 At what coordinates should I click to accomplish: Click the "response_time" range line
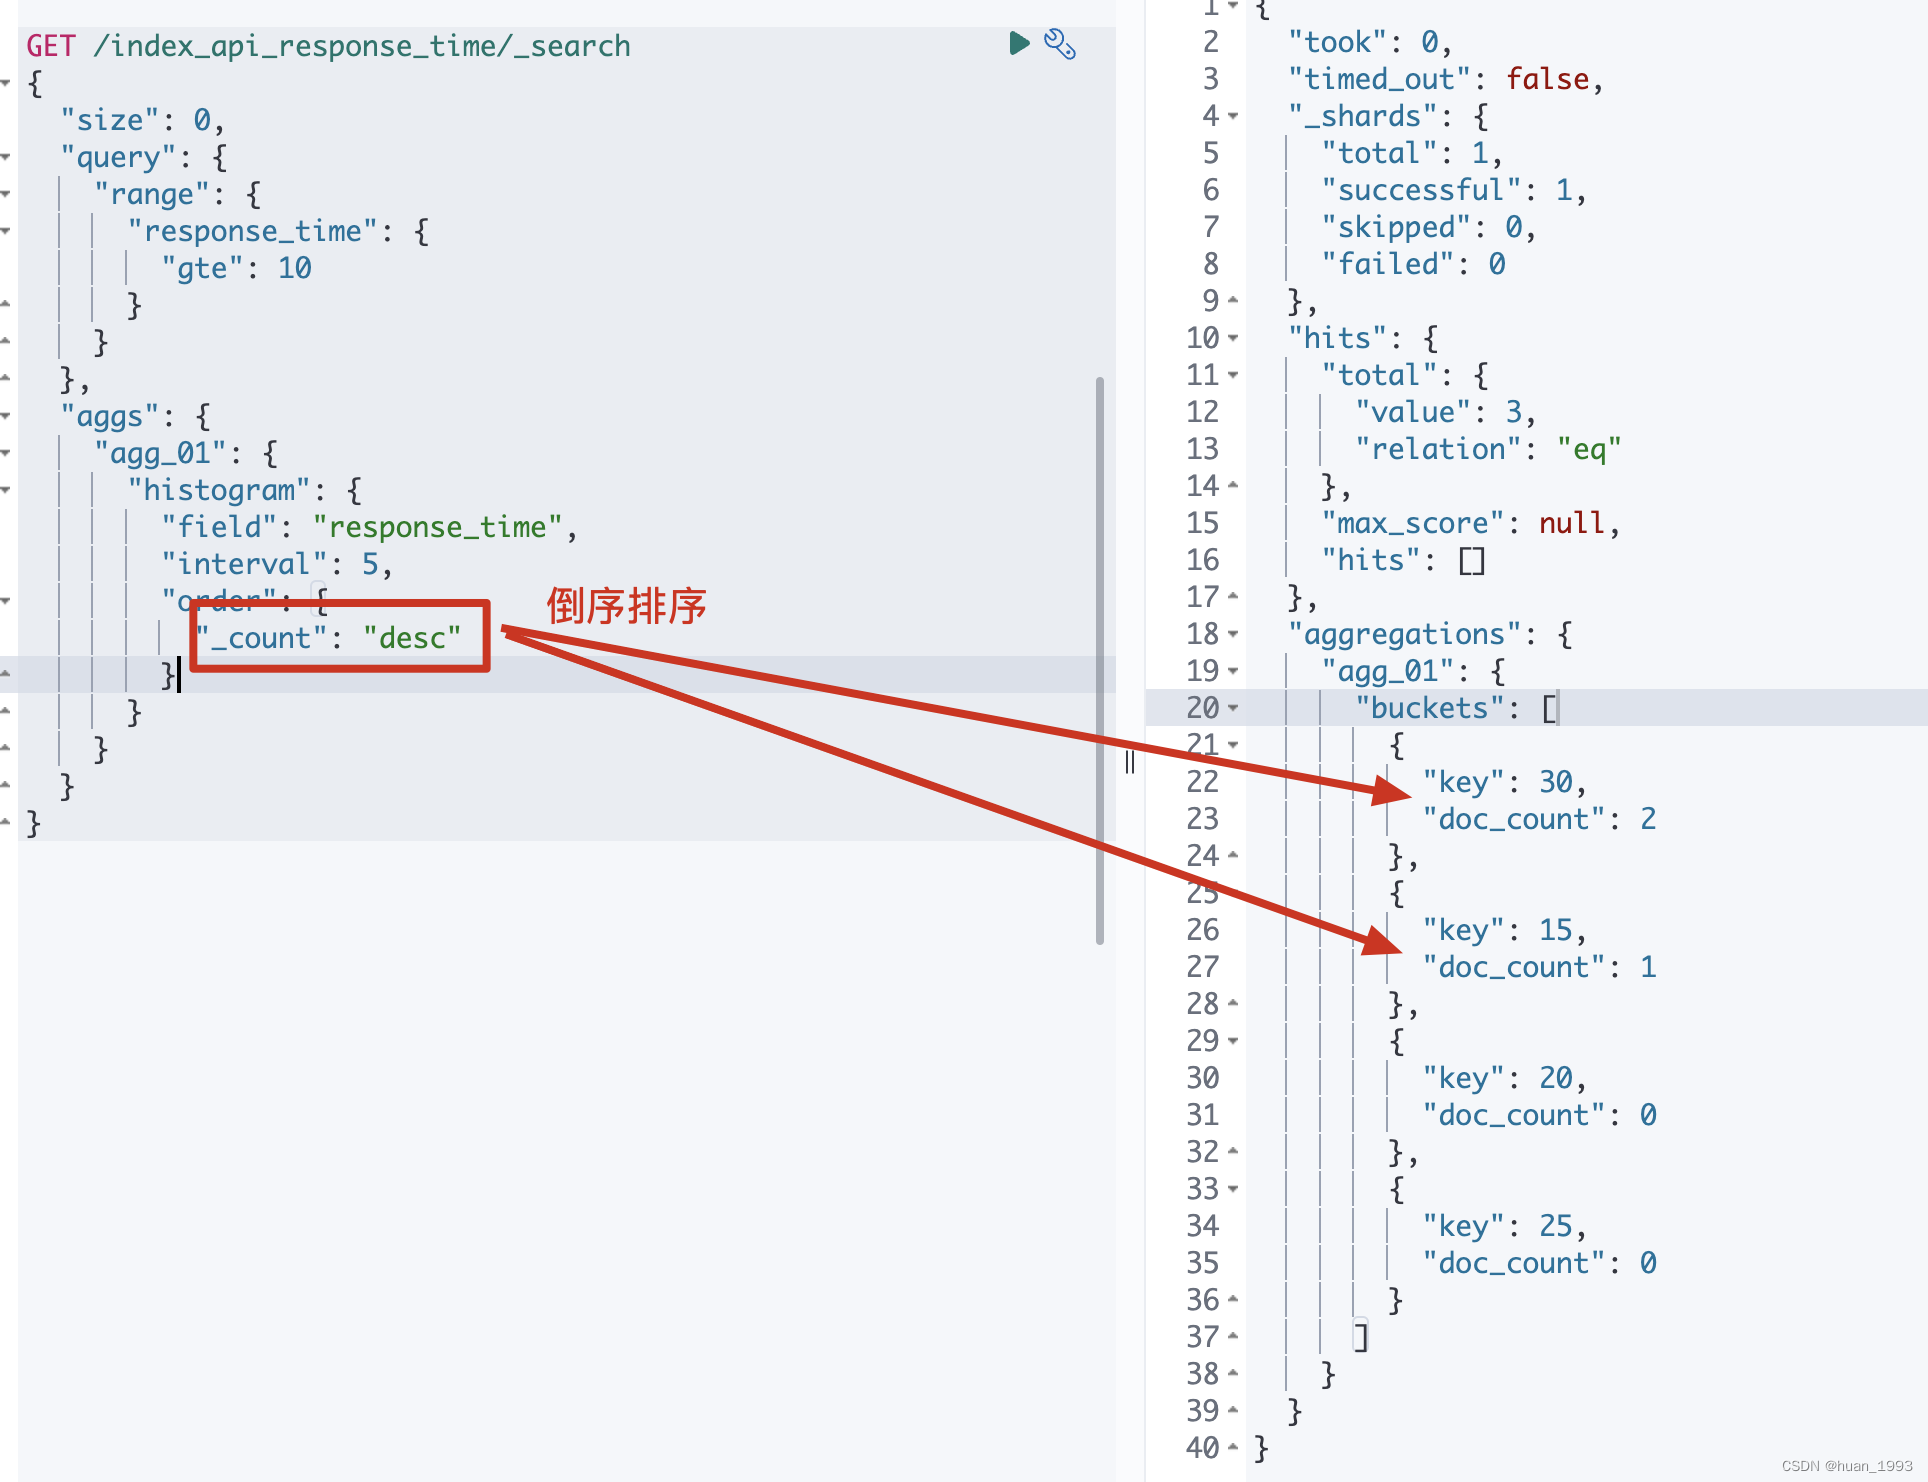[x=279, y=231]
